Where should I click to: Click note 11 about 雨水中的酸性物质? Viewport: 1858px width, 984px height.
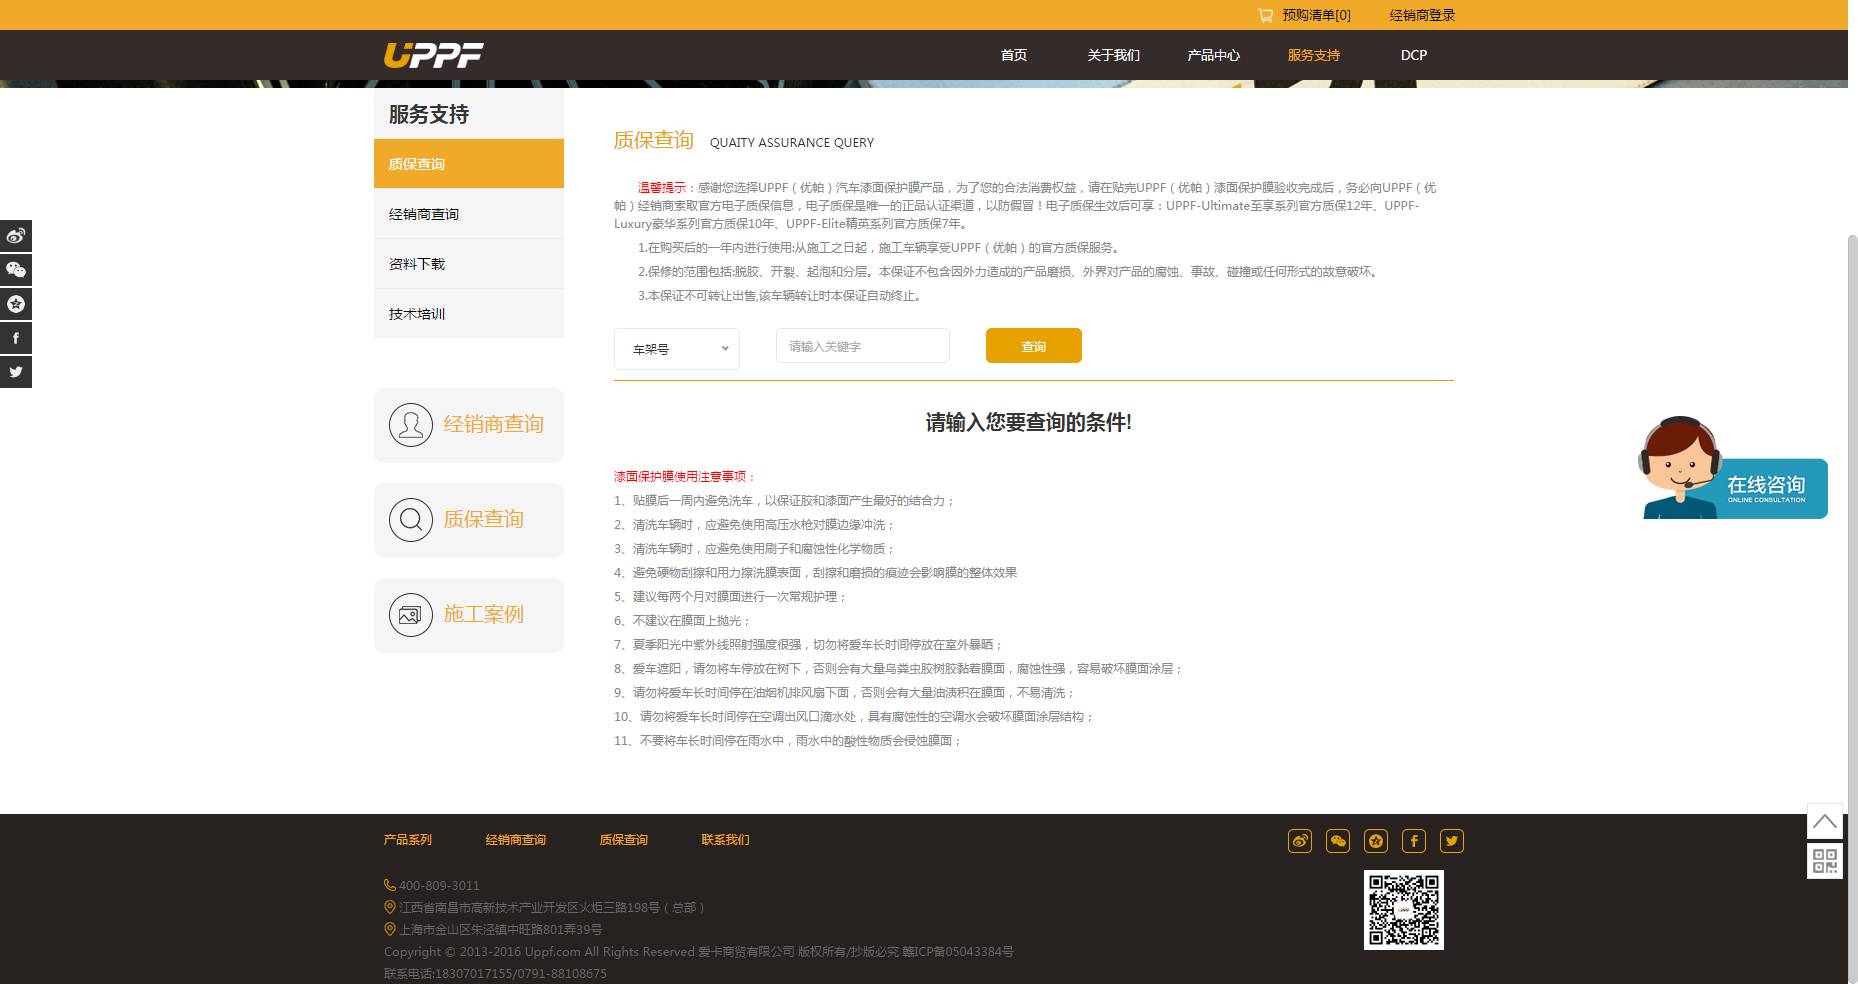(788, 740)
